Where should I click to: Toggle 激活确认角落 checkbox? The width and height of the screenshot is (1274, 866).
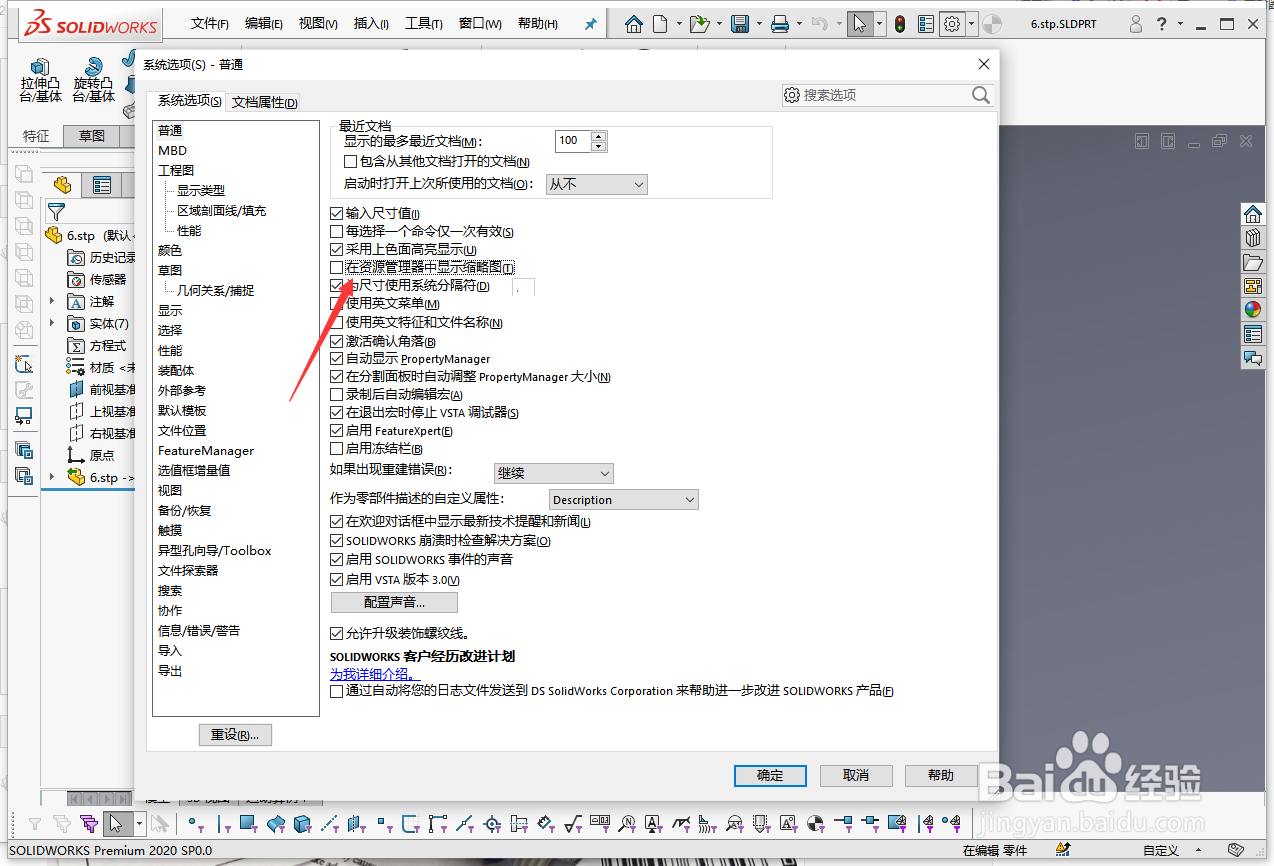click(x=337, y=341)
